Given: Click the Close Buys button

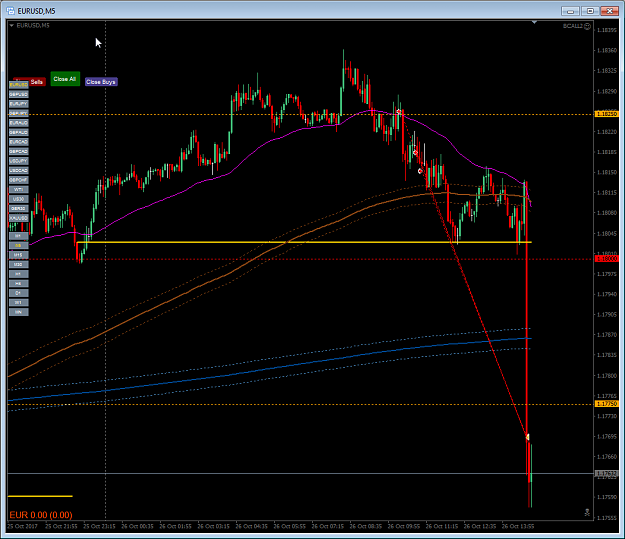Looking at the screenshot, I should click(x=101, y=82).
